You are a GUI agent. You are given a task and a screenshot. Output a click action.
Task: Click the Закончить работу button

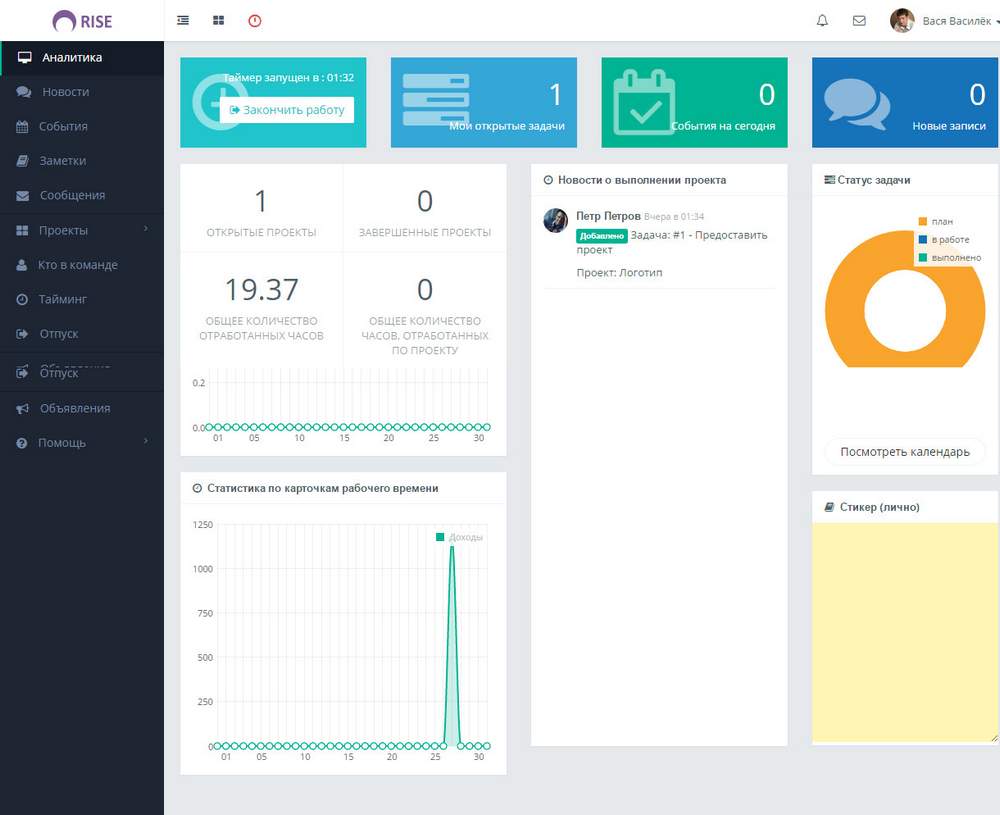click(x=287, y=110)
